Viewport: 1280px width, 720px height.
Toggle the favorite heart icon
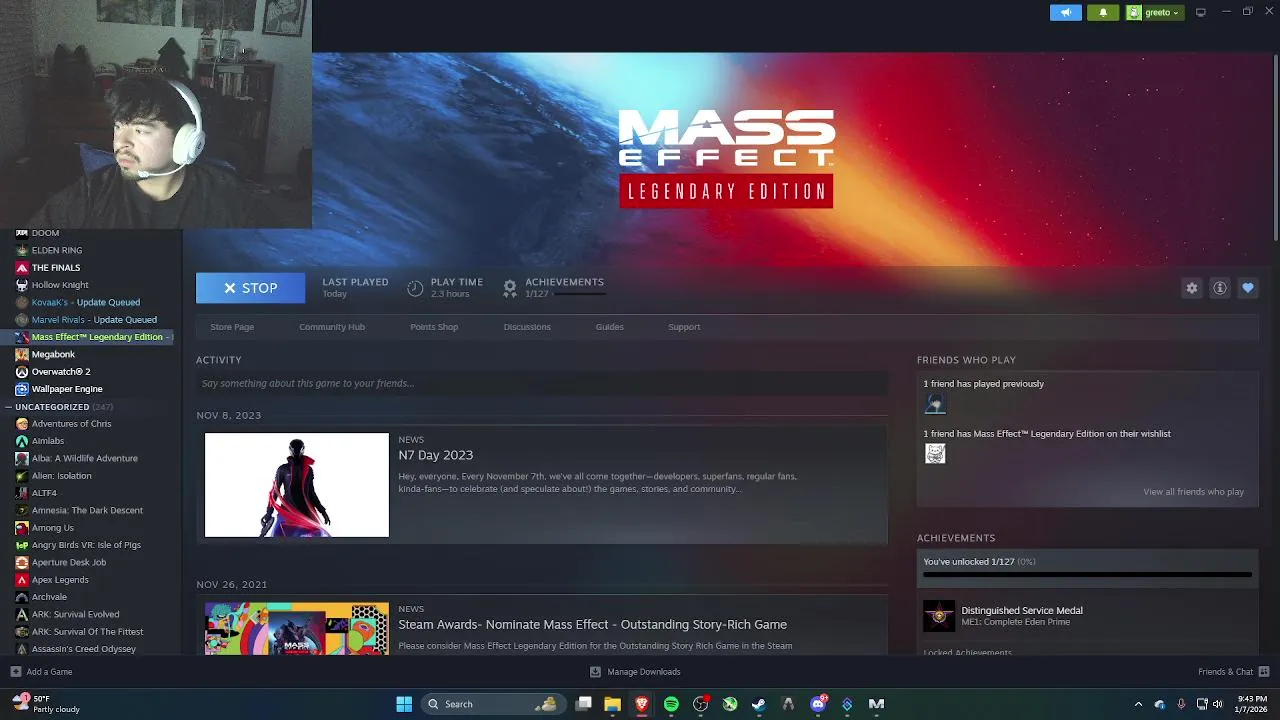[x=1248, y=288]
